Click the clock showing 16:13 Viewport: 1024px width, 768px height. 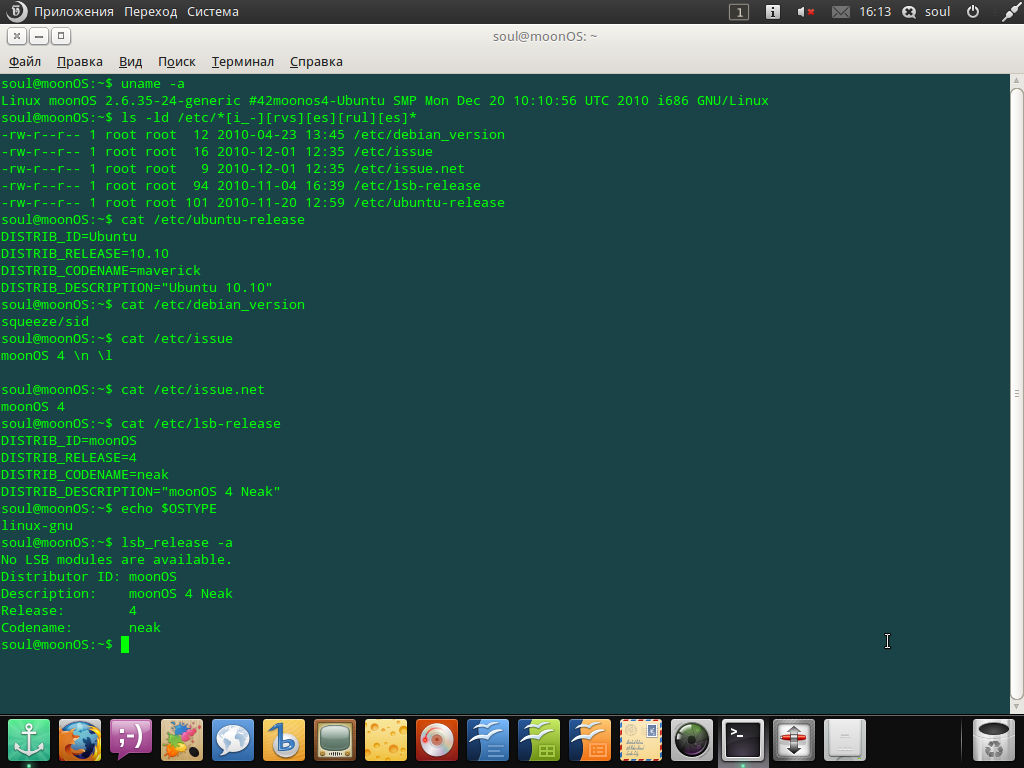875,12
